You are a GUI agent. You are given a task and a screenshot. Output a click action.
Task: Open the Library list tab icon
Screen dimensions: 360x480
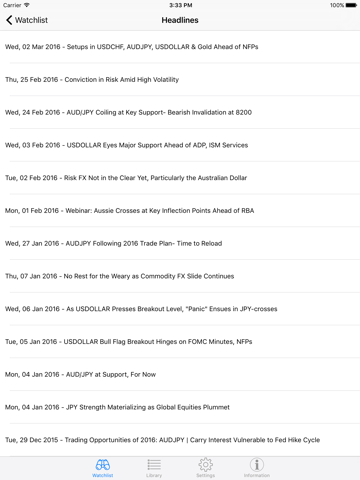154,464
